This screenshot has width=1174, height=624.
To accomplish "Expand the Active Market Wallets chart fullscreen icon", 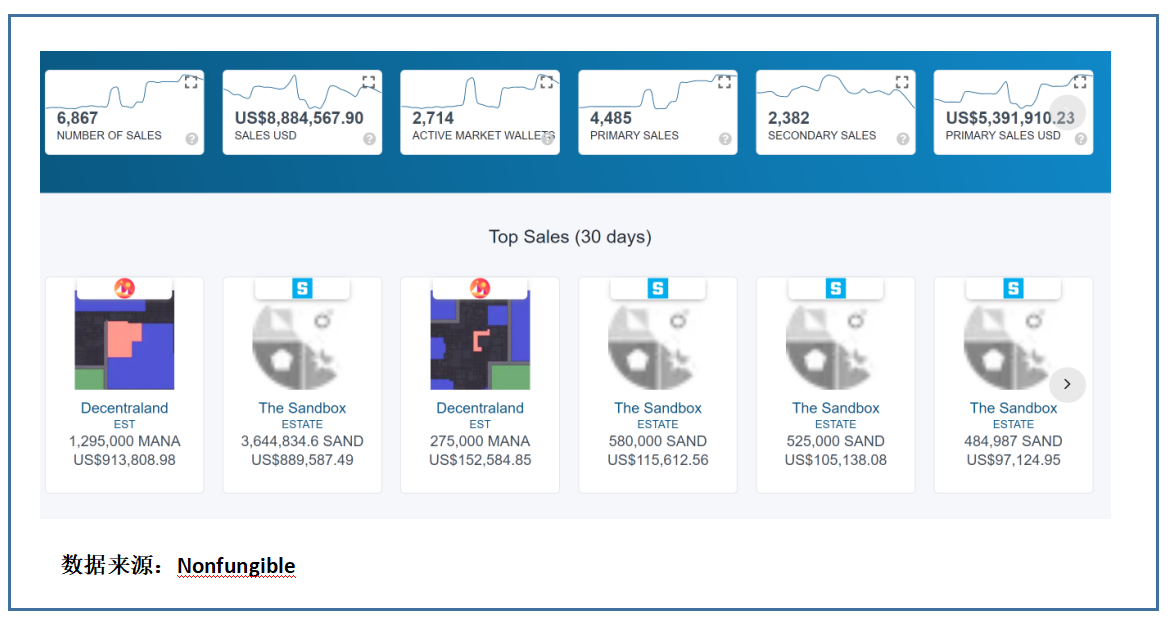I will (547, 82).
